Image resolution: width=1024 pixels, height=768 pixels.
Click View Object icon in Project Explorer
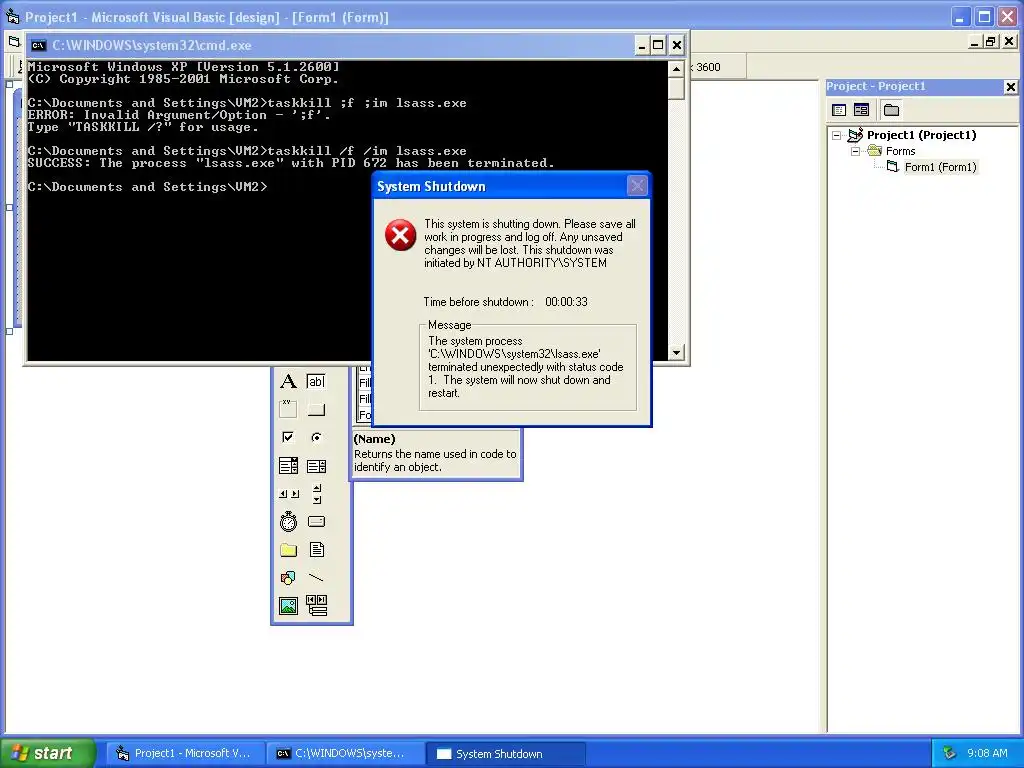coord(861,110)
